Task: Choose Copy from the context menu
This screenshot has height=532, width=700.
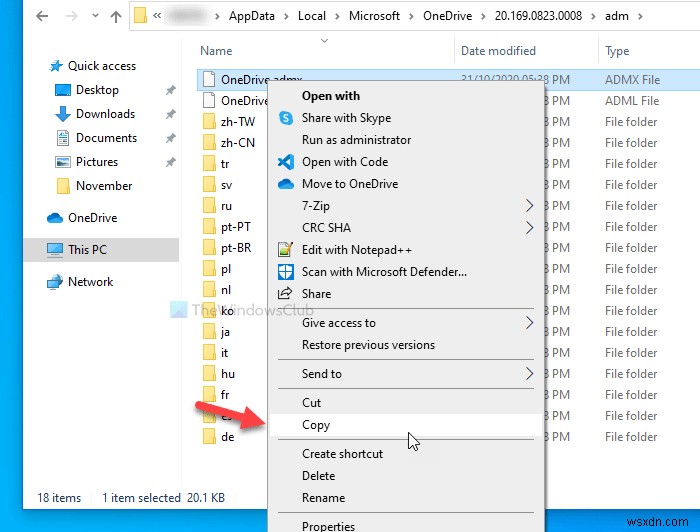Action: pyautogui.click(x=316, y=425)
